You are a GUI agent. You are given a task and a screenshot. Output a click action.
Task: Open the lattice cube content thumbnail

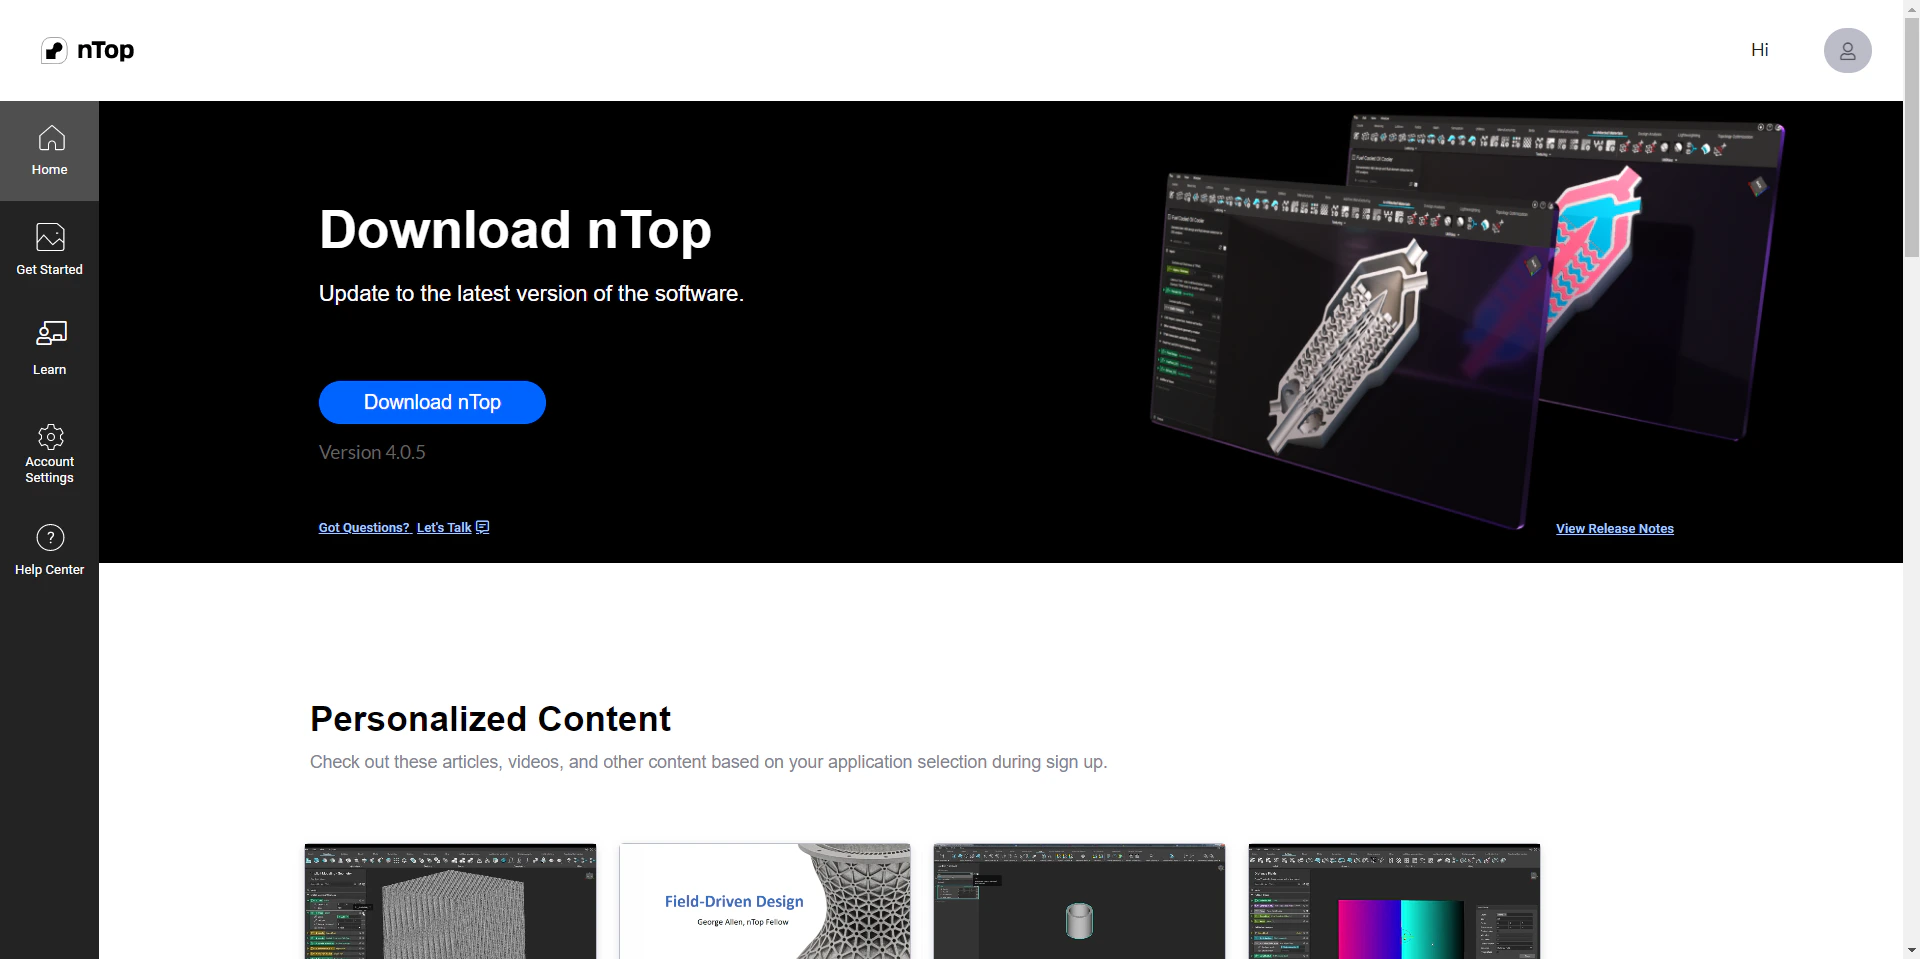click(450, 901)
